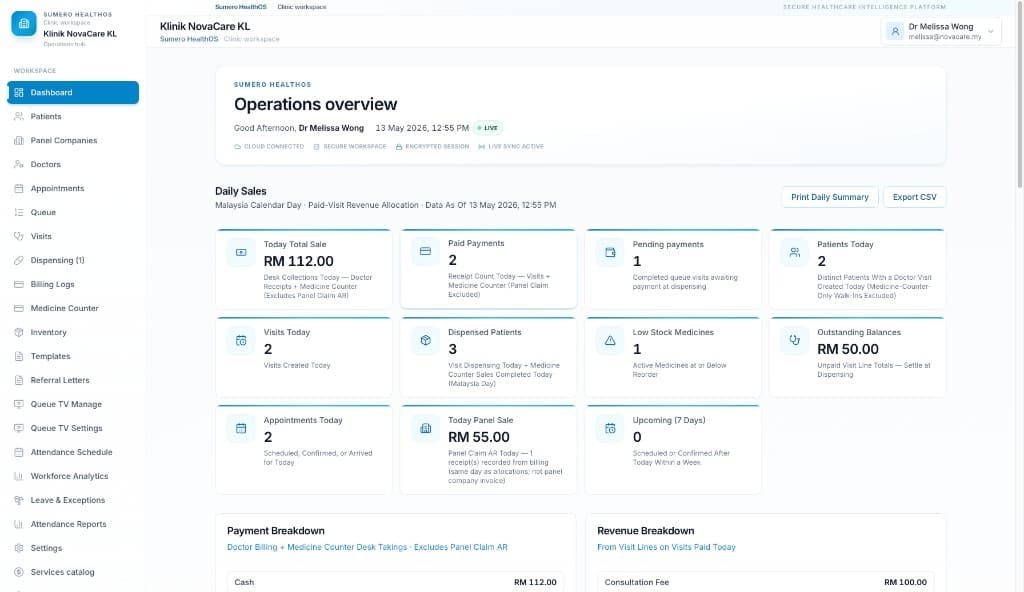The image size is (1024, 592).
Task: Click the Pending payments wallet icon
Action: (x=610, y=252)
